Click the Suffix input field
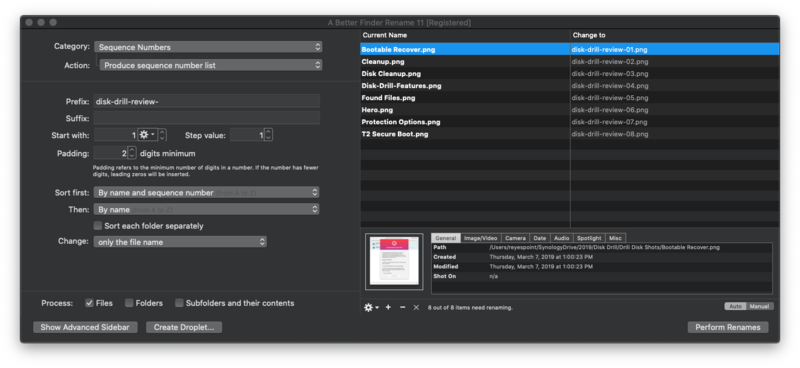Image resolution: width=800 pixels, height=368 pixels. coord(207,118)
